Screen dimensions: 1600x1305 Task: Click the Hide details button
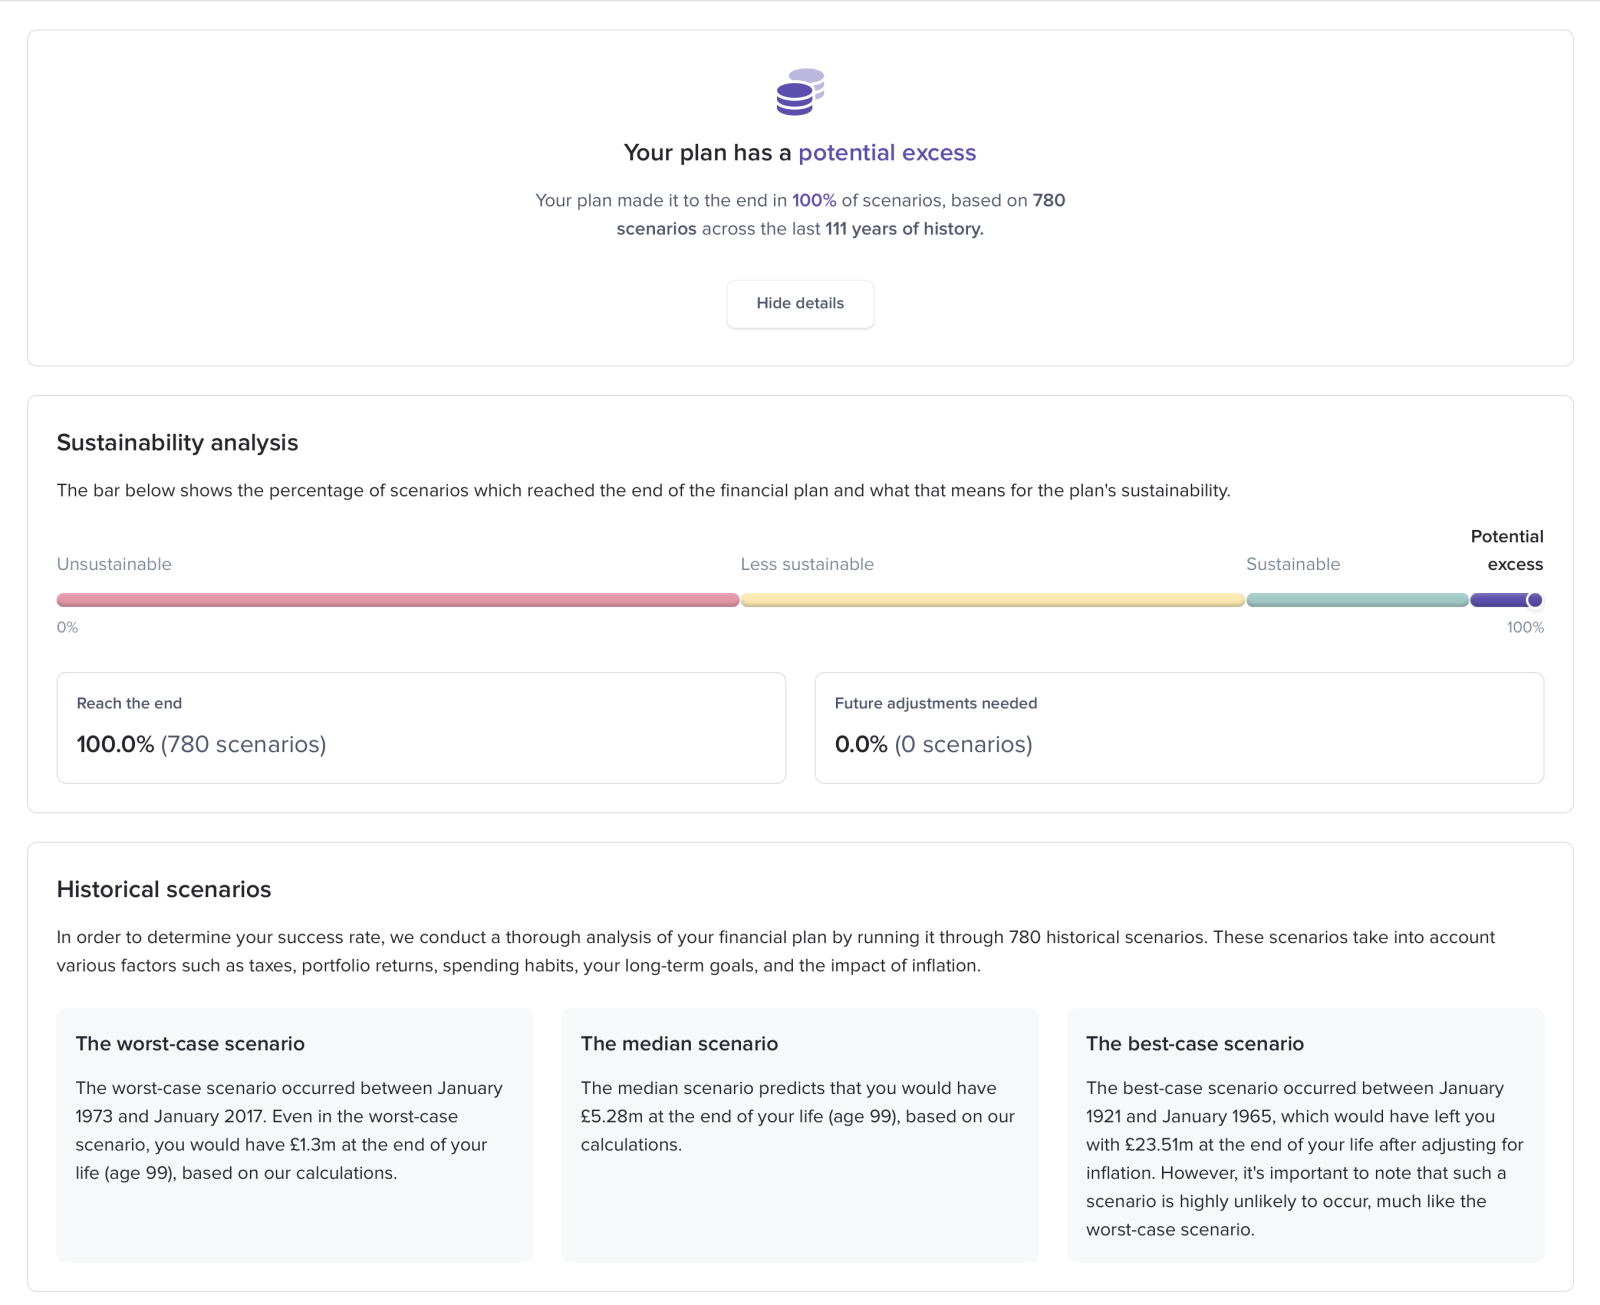click(x=800, y=304)
